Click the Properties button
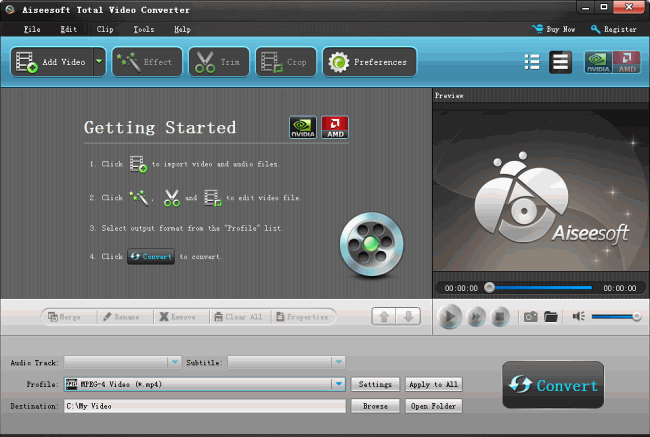 [x=302, y=317]
